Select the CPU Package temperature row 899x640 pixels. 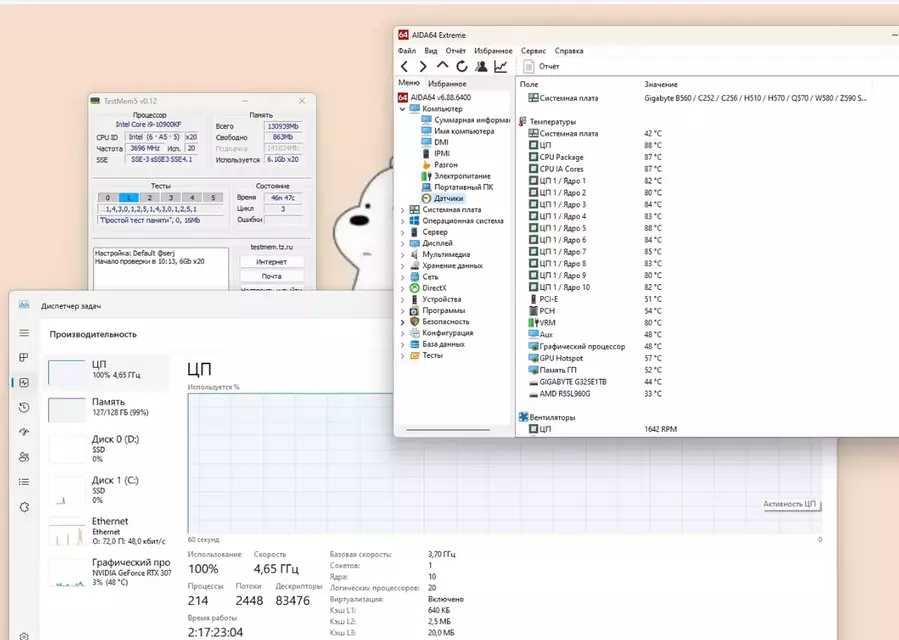595,157
